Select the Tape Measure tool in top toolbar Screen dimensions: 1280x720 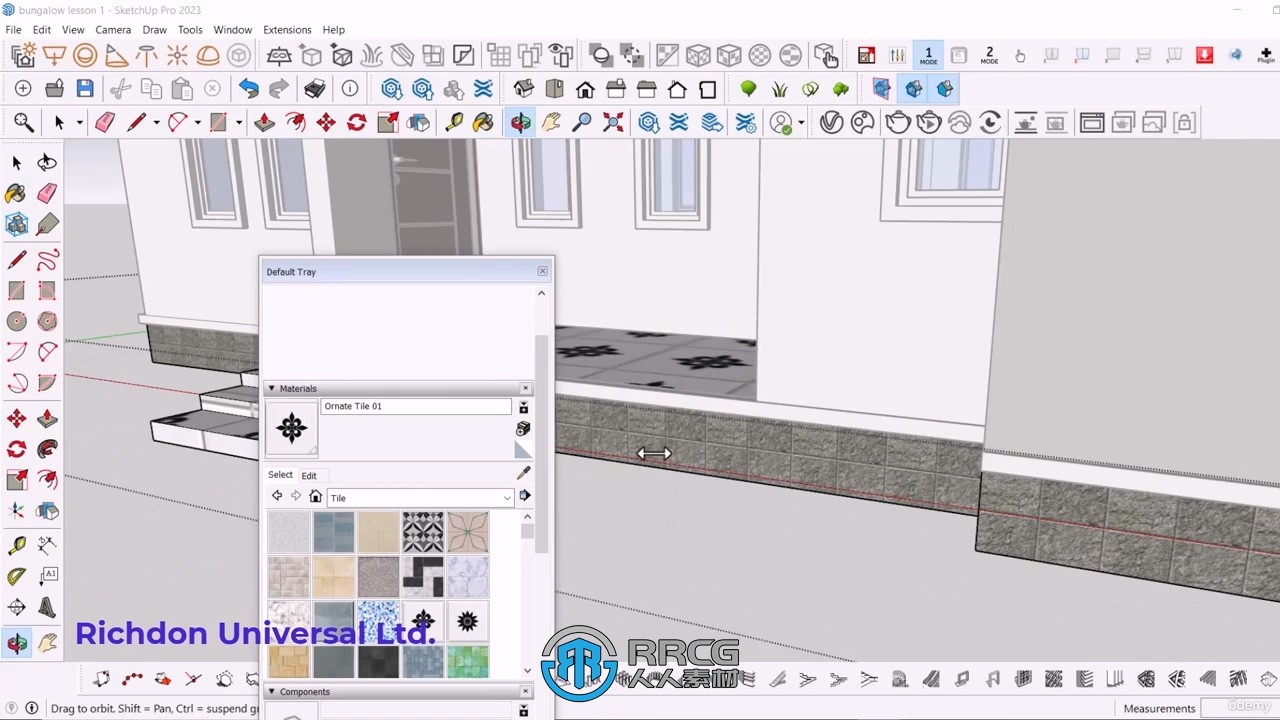point(453,123)
